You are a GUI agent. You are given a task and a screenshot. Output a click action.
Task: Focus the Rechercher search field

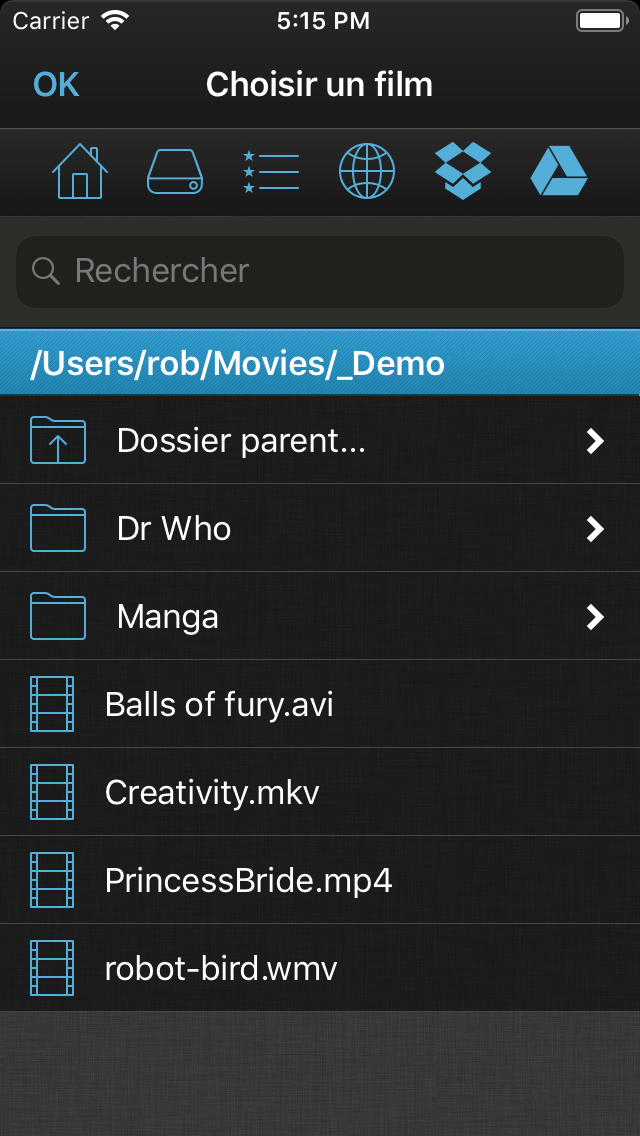320,271
